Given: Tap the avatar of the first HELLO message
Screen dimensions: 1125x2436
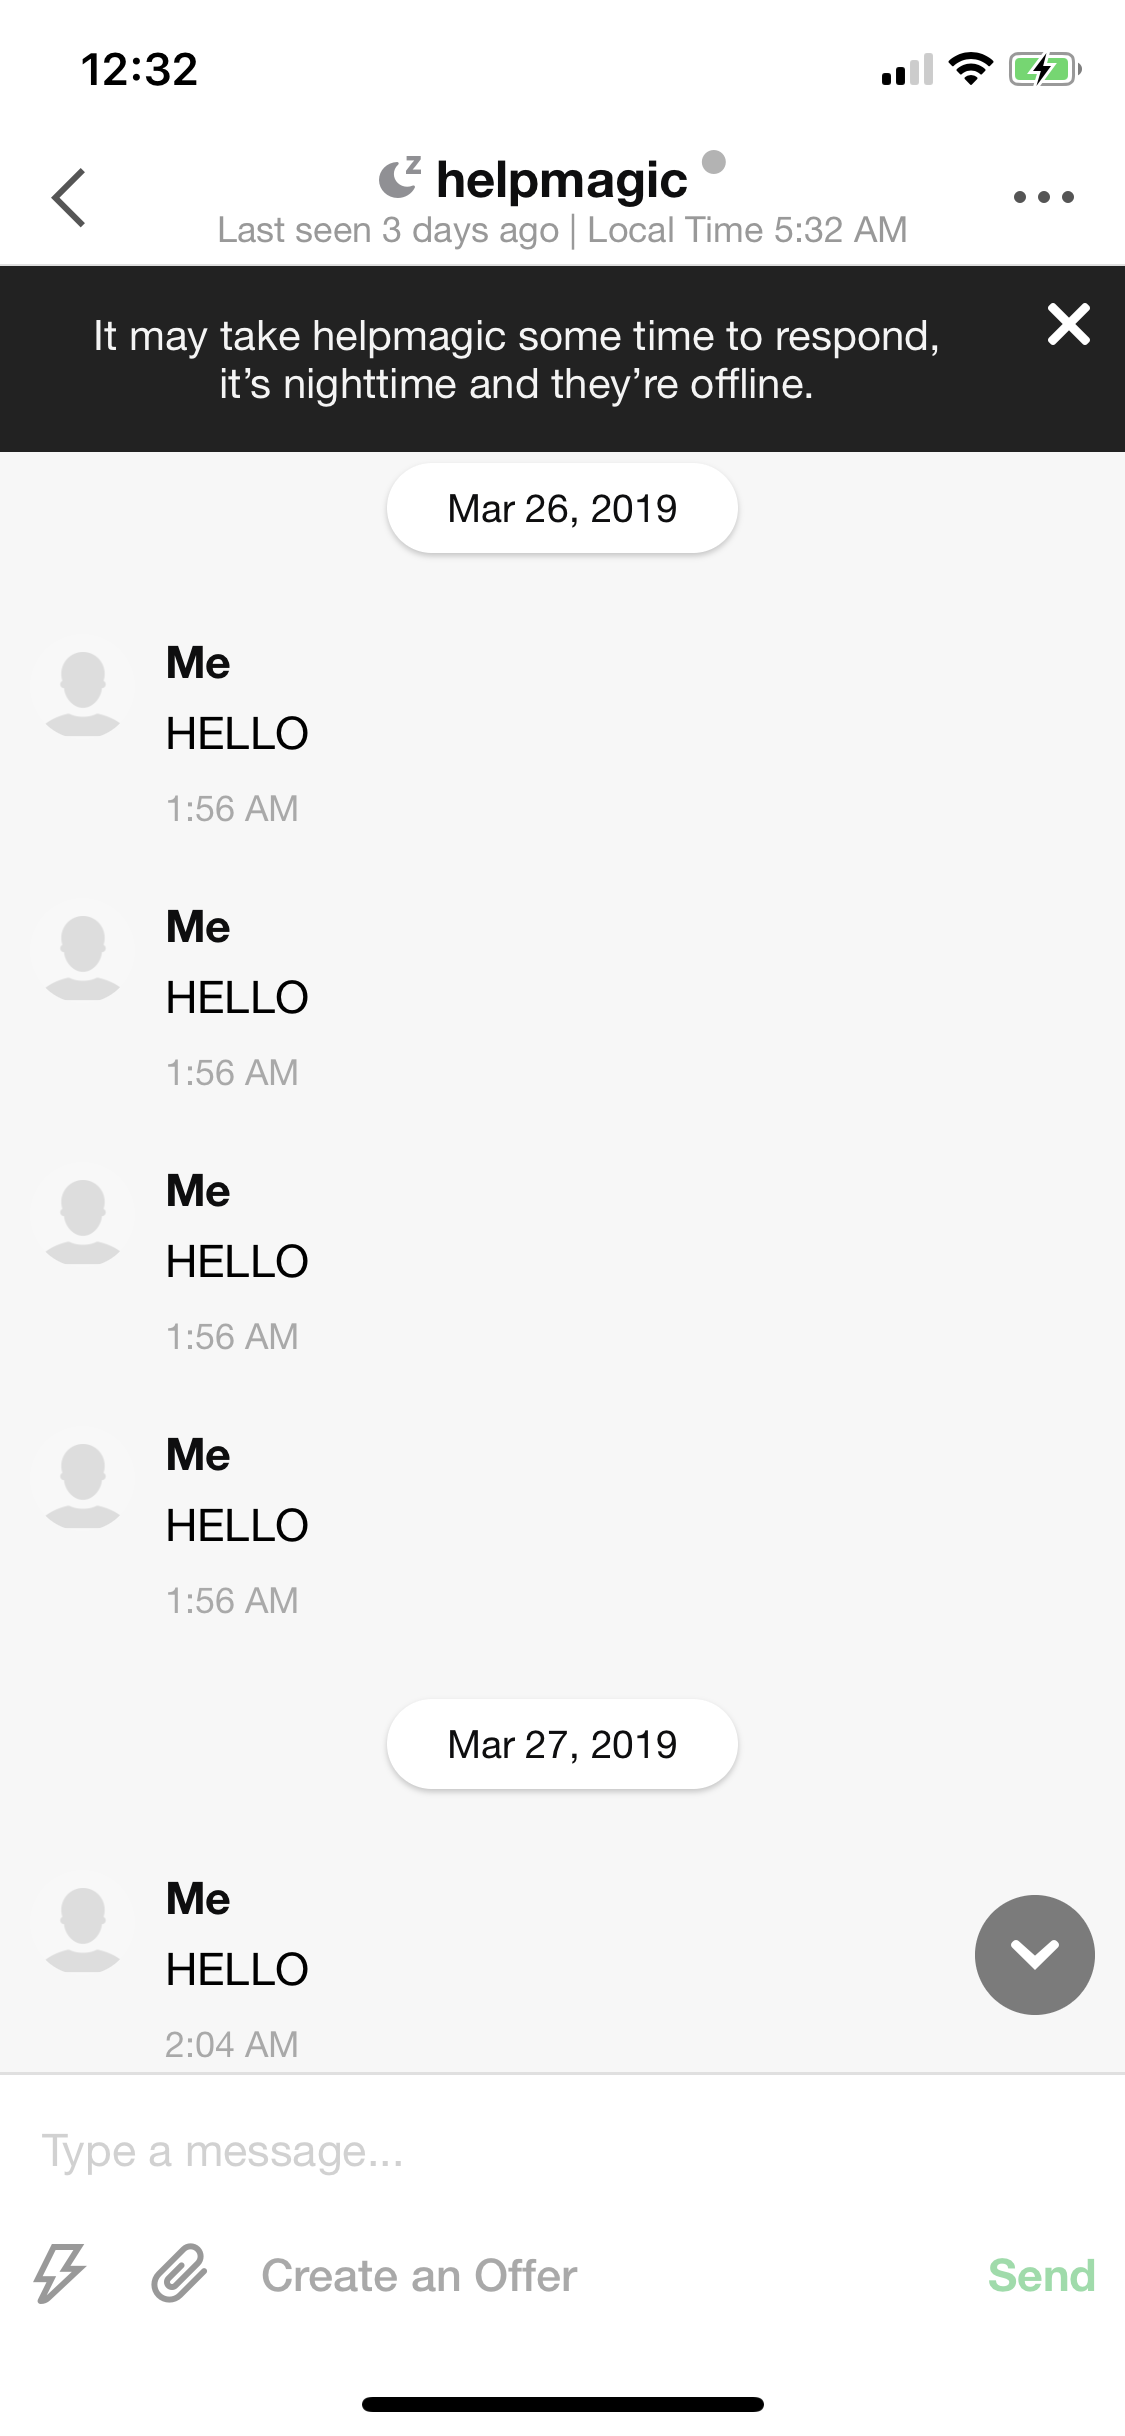Looking at the screenshot, I should 83,691.
